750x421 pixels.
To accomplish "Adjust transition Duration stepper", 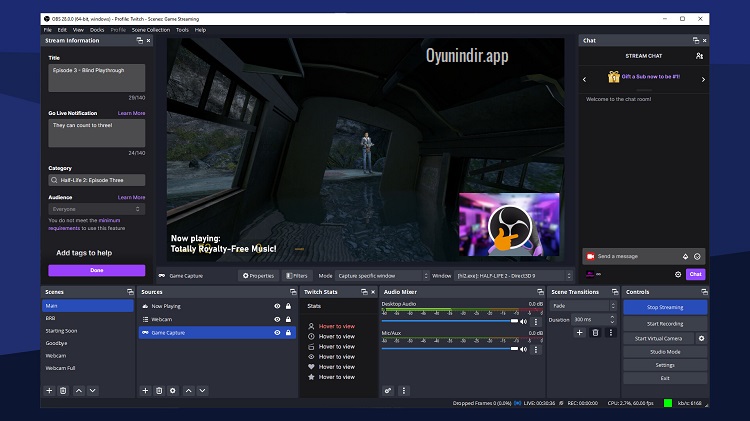I will point(612,319).
